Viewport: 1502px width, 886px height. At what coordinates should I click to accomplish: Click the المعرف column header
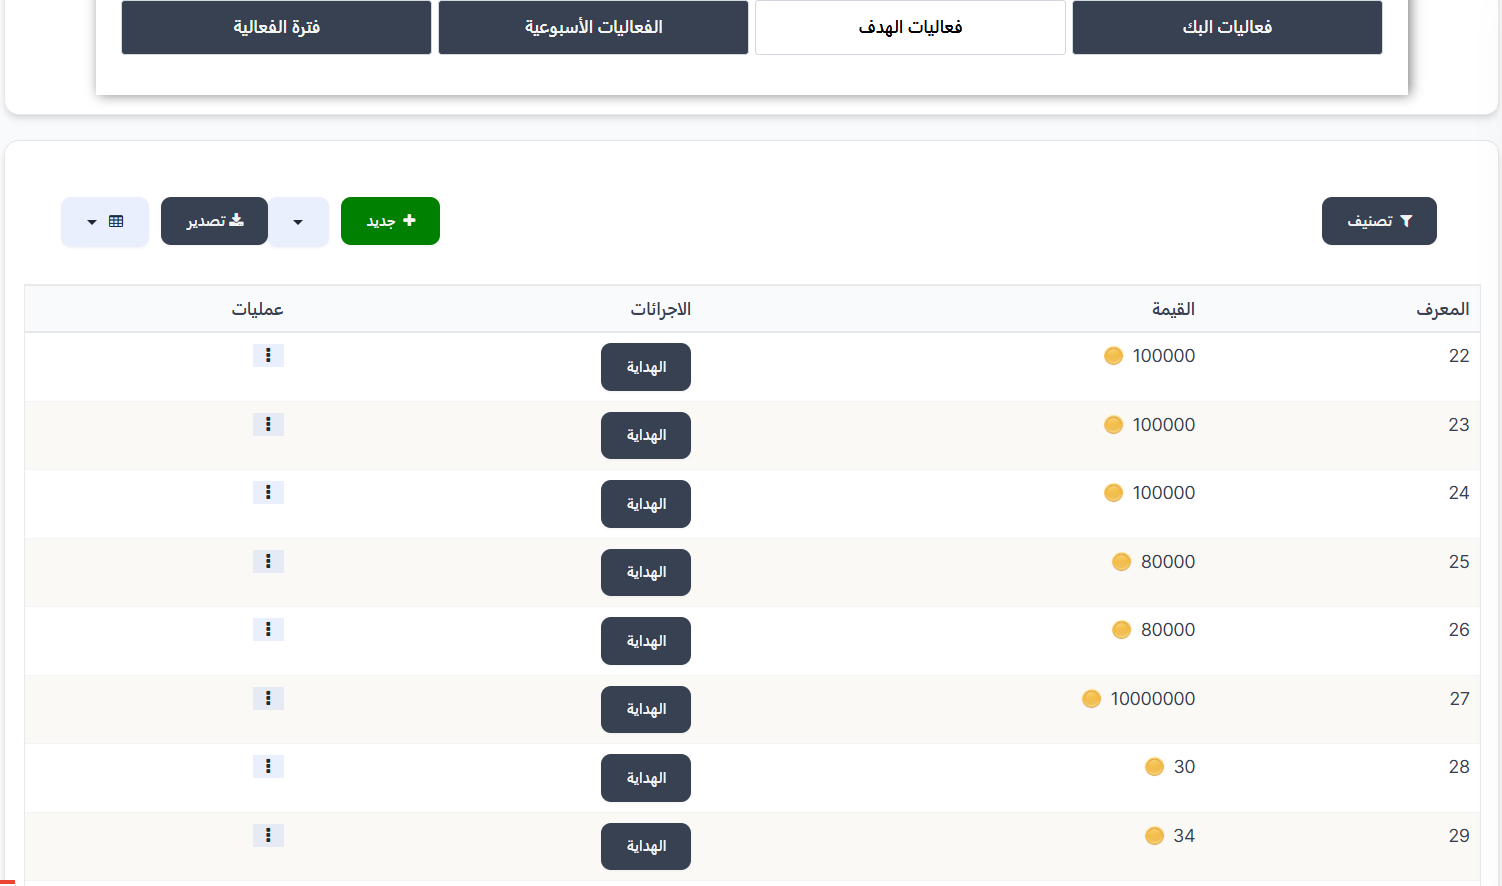1442,309
